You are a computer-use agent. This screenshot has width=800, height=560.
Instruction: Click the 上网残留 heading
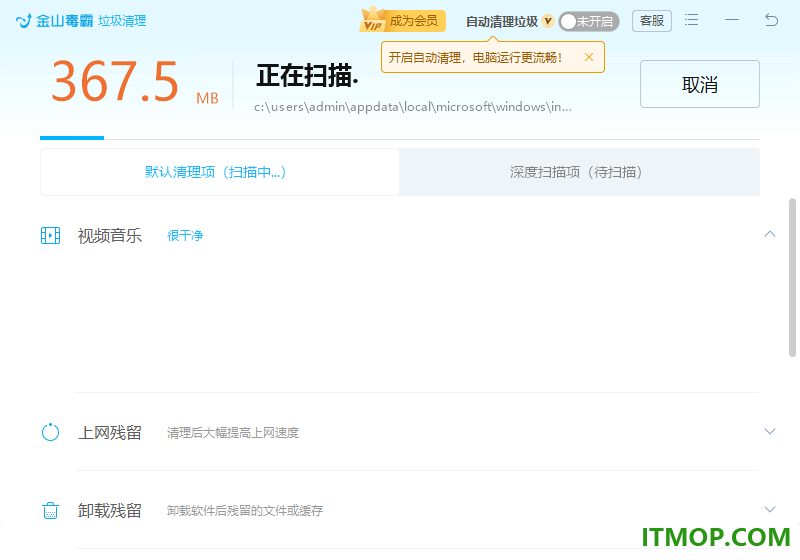(110, 432)
